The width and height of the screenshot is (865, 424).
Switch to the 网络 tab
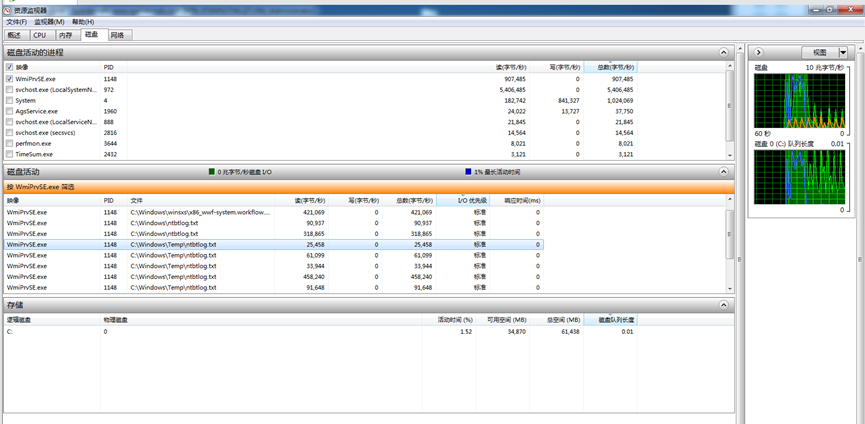118,35
